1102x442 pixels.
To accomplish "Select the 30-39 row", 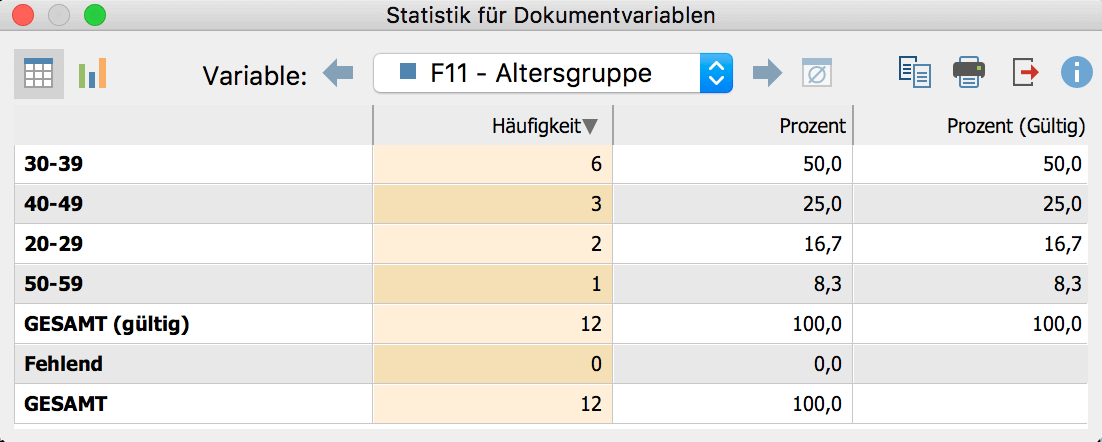I will [551, 164].
